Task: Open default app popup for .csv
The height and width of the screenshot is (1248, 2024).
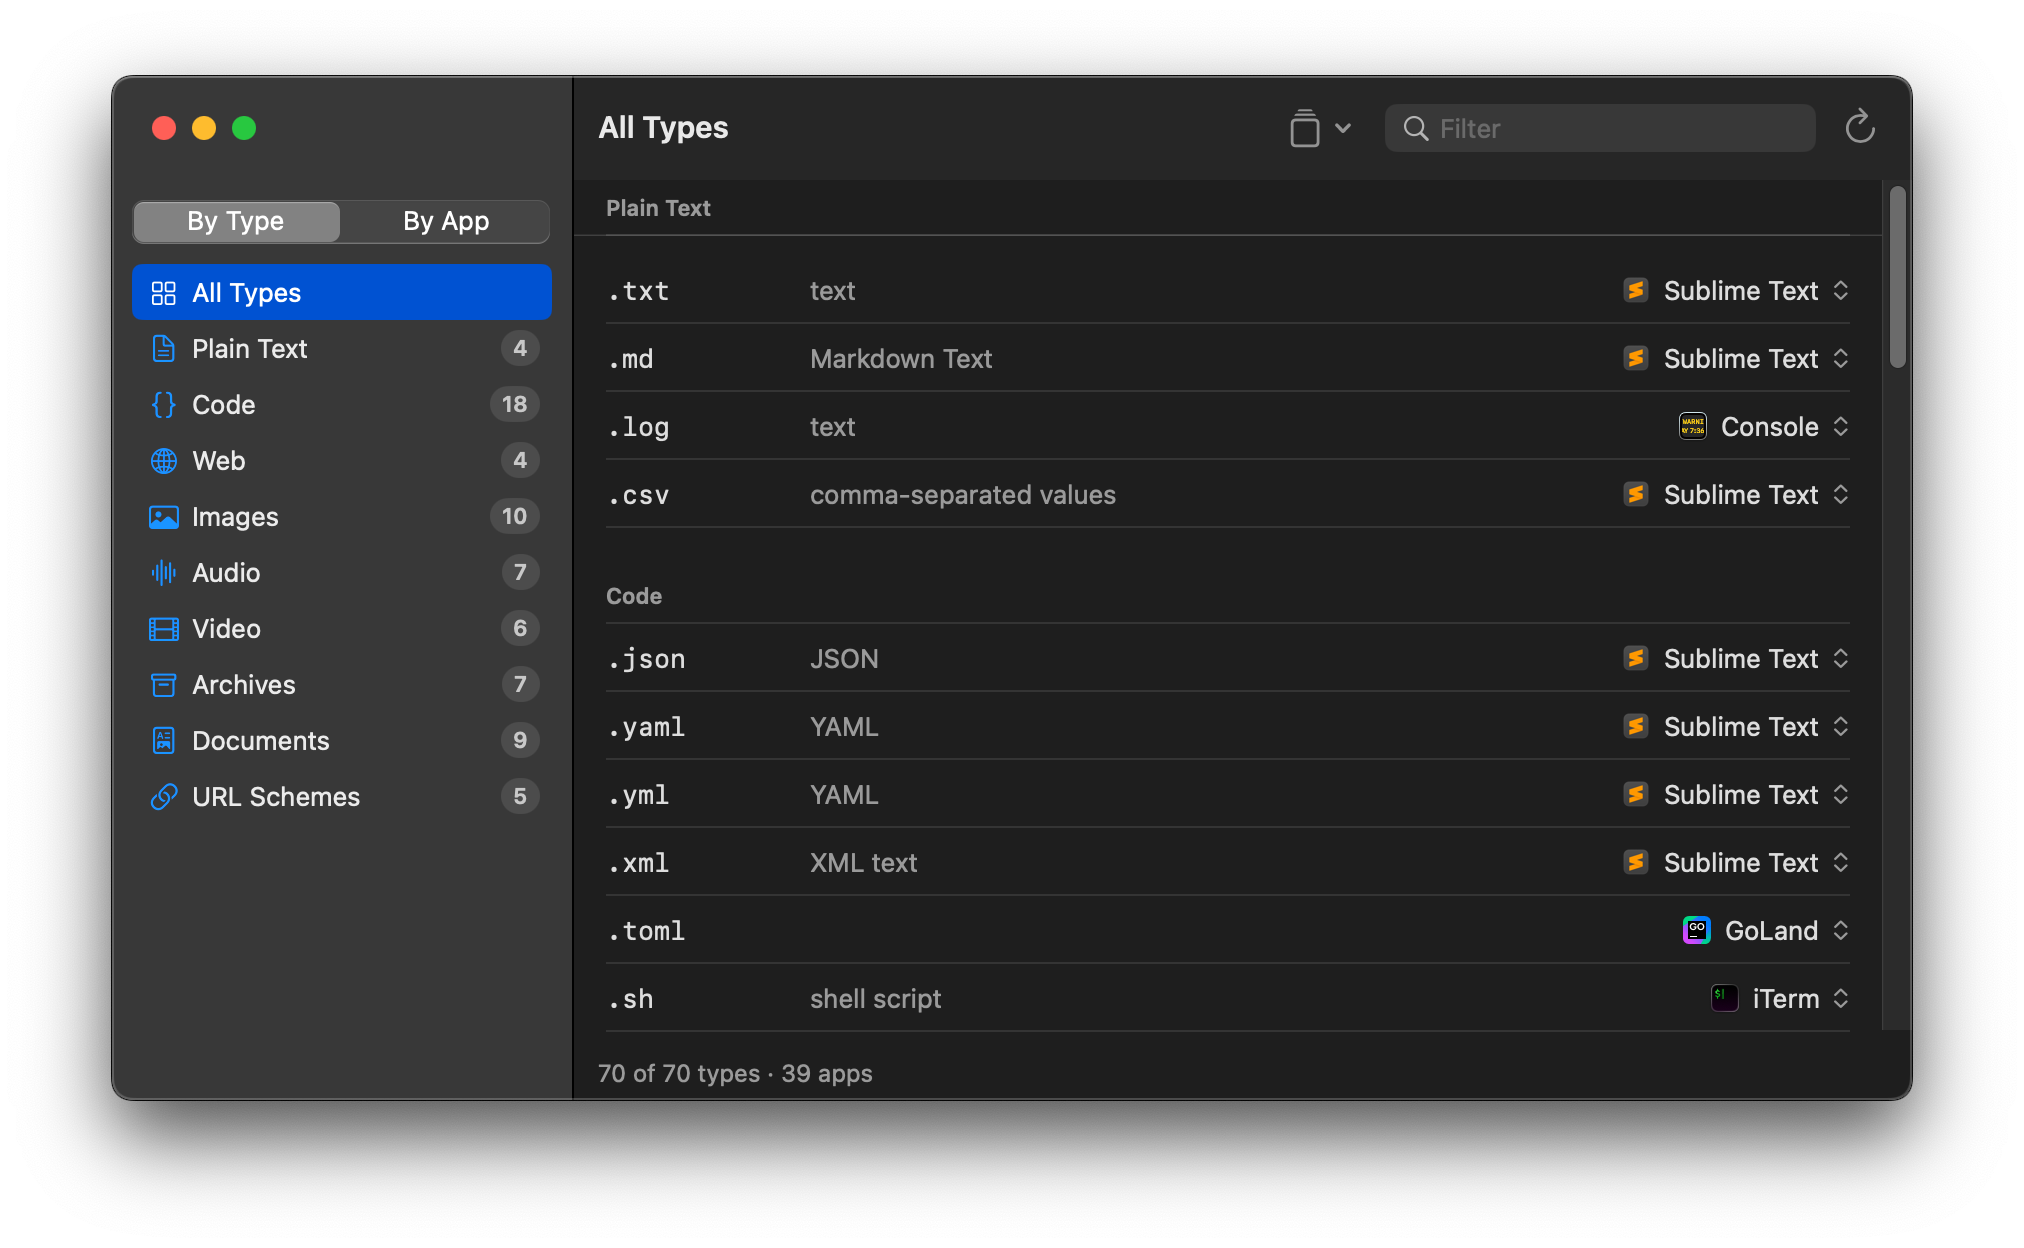Action: pyautogui.click(x=1736, y=495)
